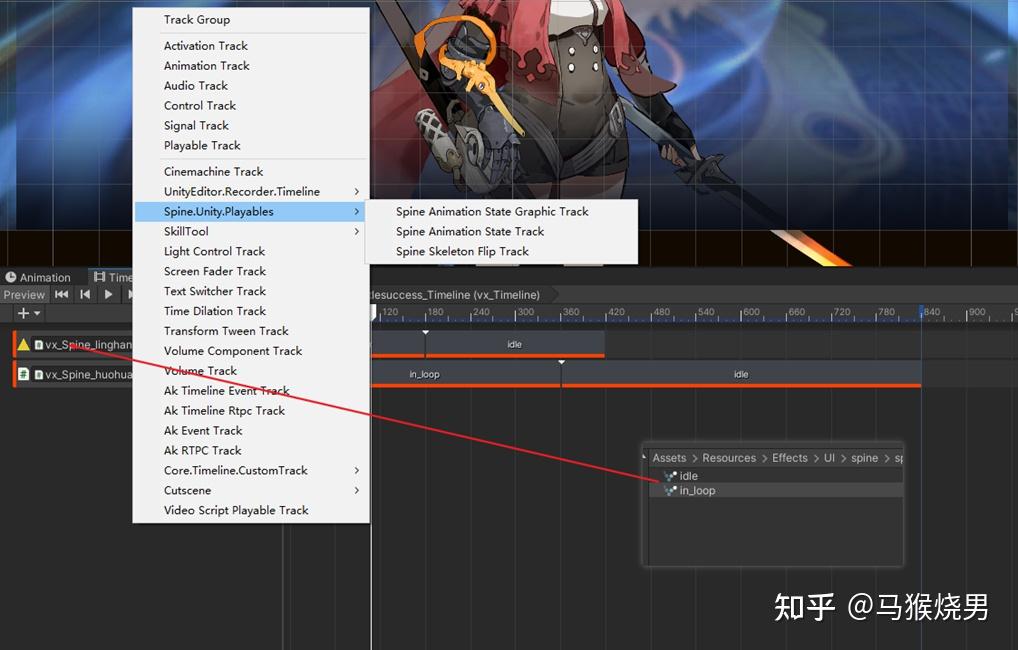Screen dimensions: 1018x650
Task: Click the clip blend marker on second track
Action: 562,362
